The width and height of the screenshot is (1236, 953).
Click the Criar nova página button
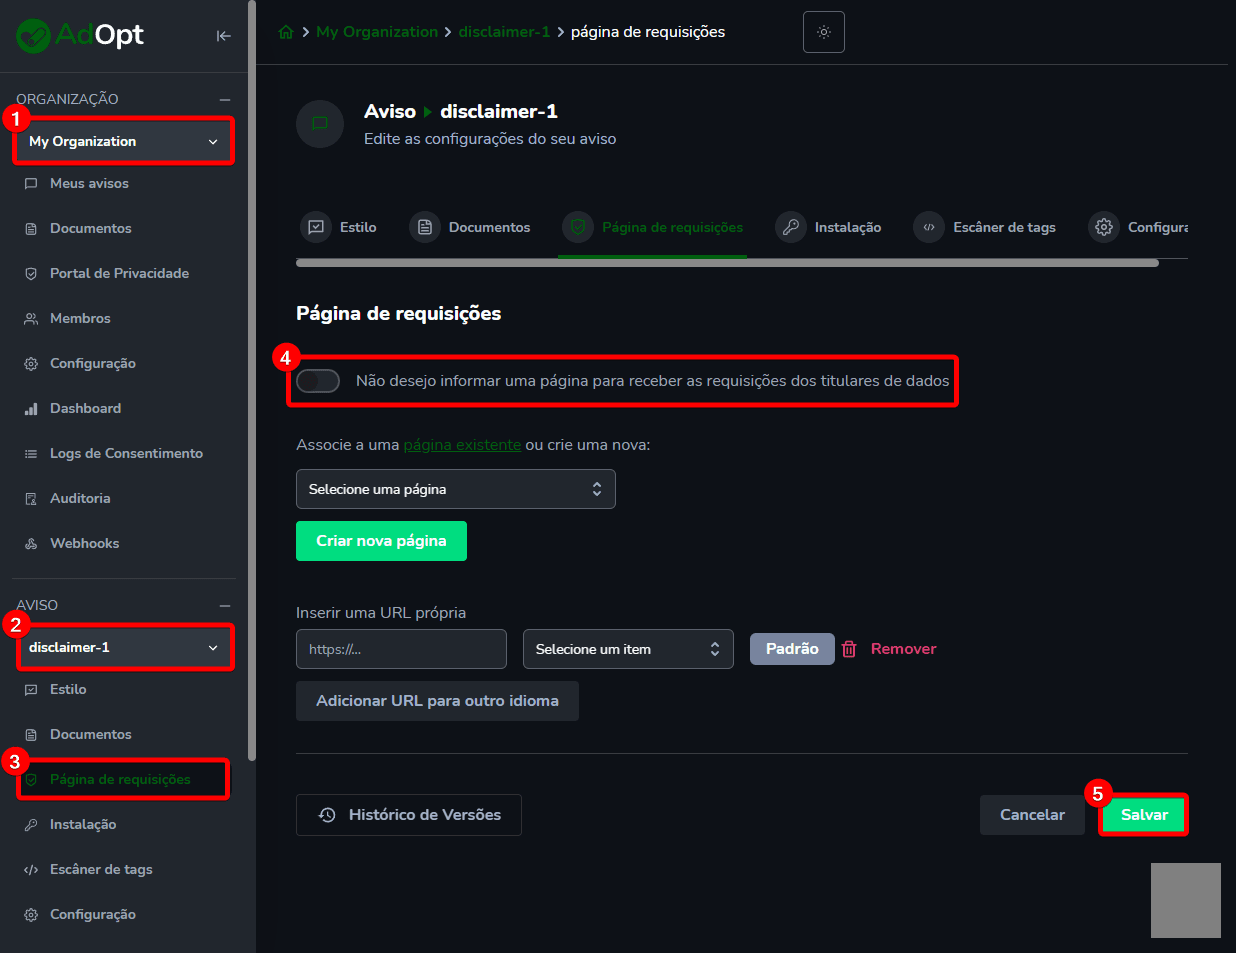click(x=381, y=541)
